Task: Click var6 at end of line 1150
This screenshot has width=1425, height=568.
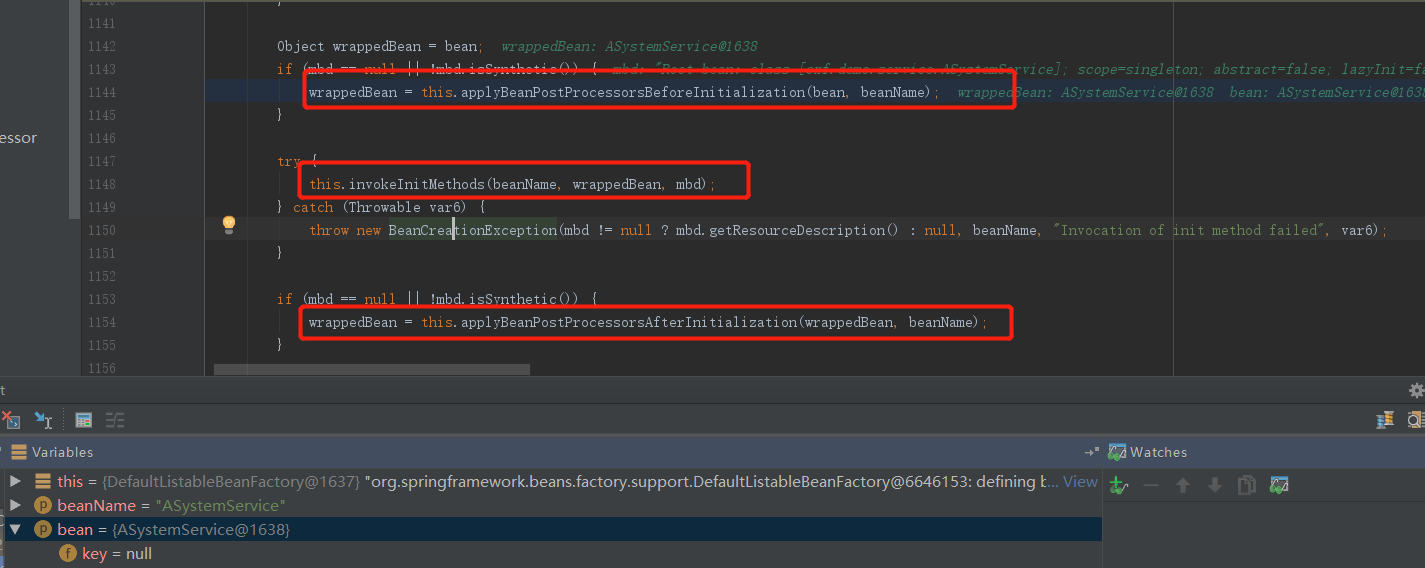Action: click(1358, 230)
